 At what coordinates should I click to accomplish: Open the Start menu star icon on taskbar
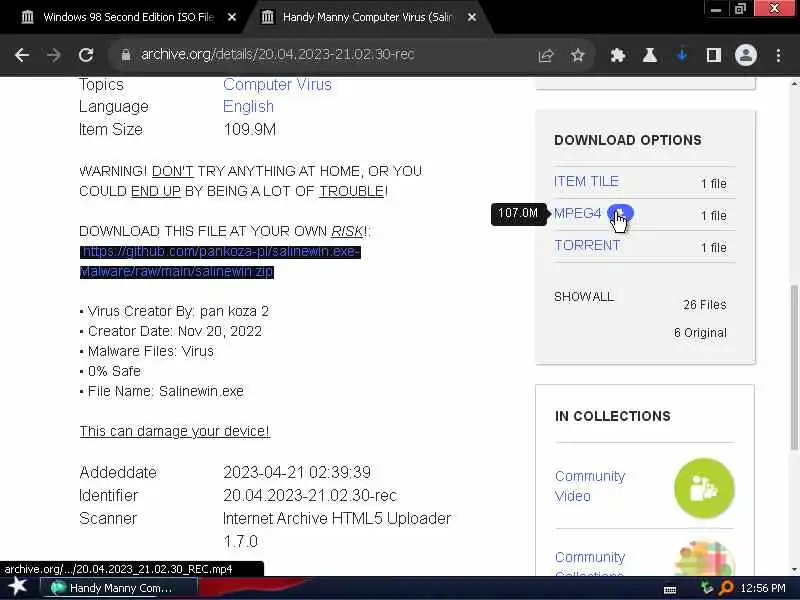pos(17,587)
